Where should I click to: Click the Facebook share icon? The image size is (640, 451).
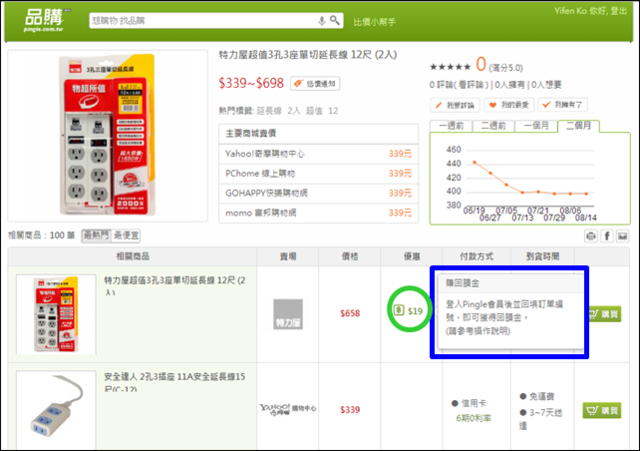[607, 236]
